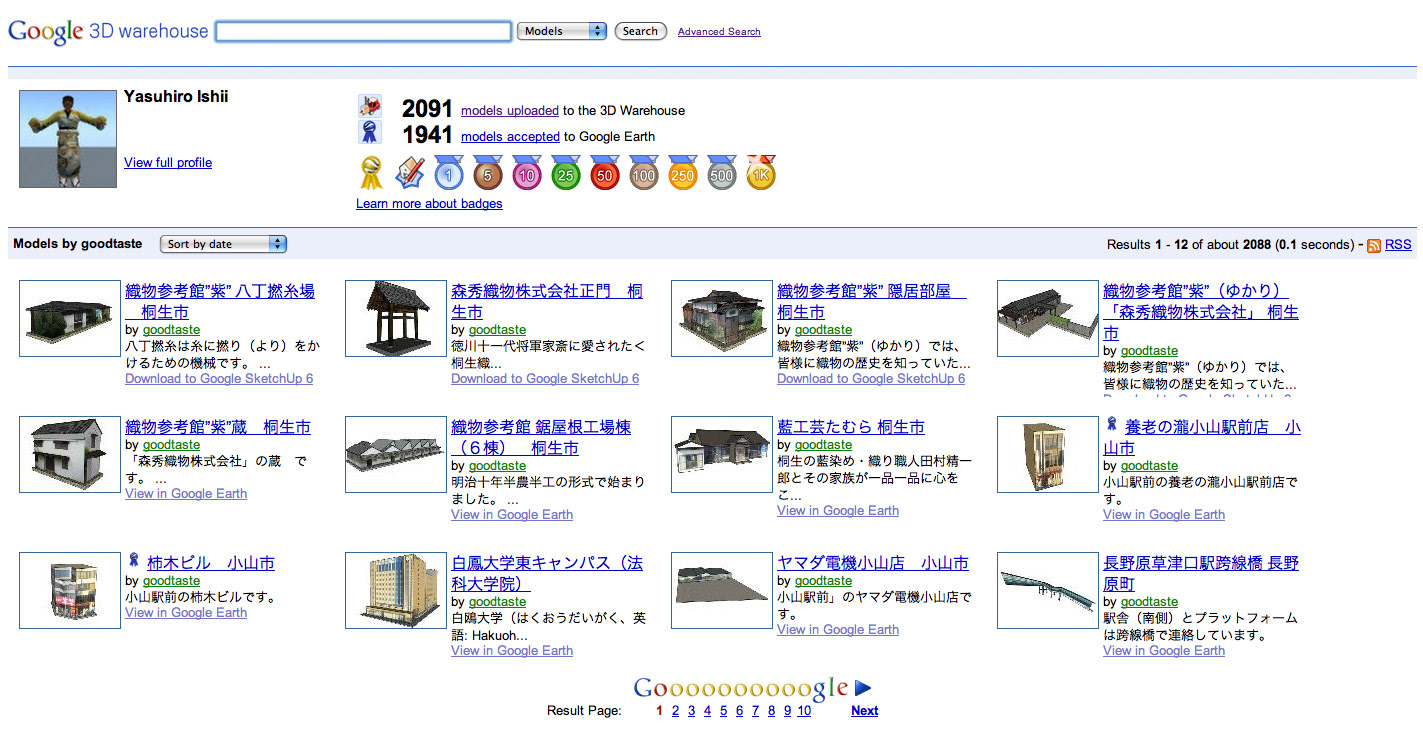Click the Models by goodtaste heading
This screenshot has height=745, width=1423.
point(77,244)
